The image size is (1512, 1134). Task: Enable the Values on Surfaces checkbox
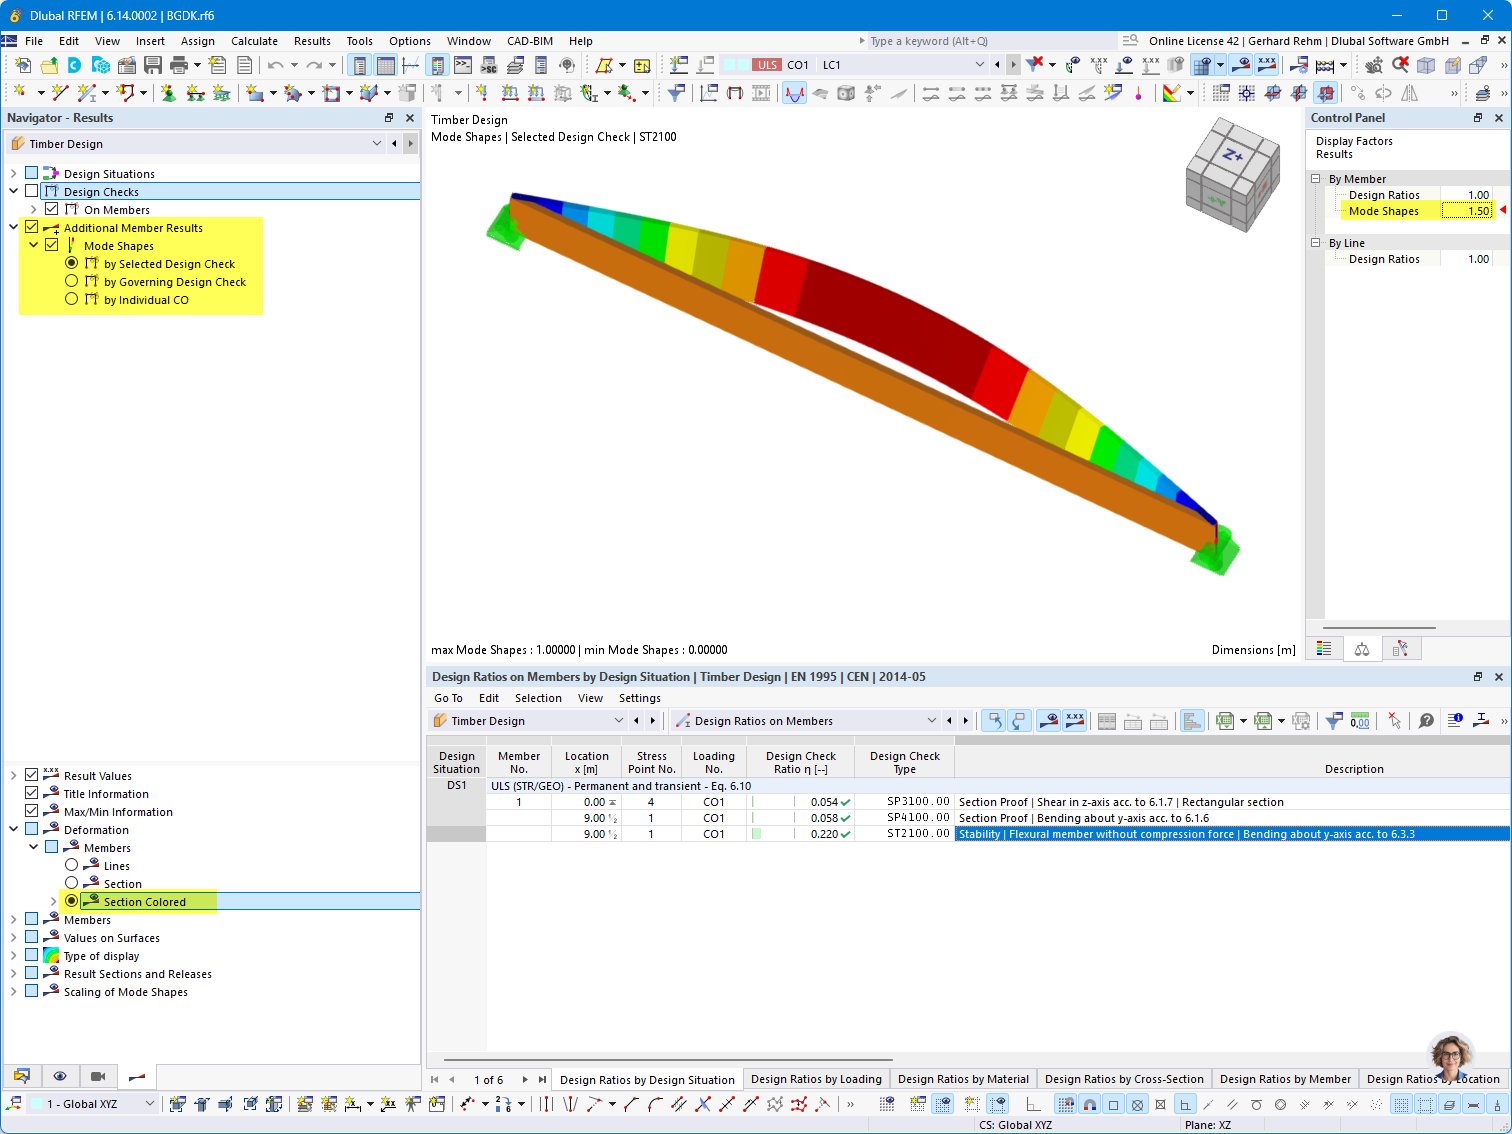coord(32,937)
